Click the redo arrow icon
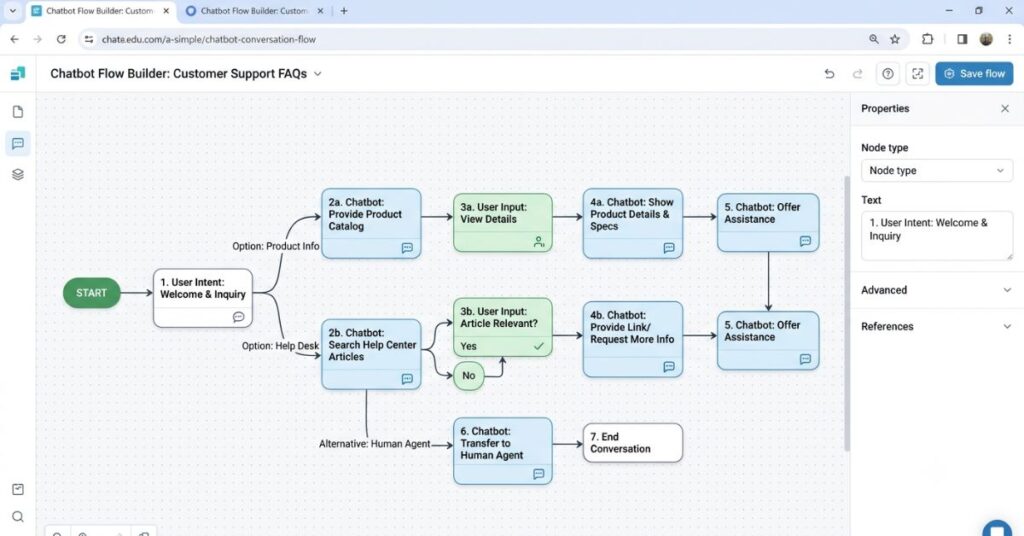The width and height of the screenshot is (1024, 536). tap(857, 74)
